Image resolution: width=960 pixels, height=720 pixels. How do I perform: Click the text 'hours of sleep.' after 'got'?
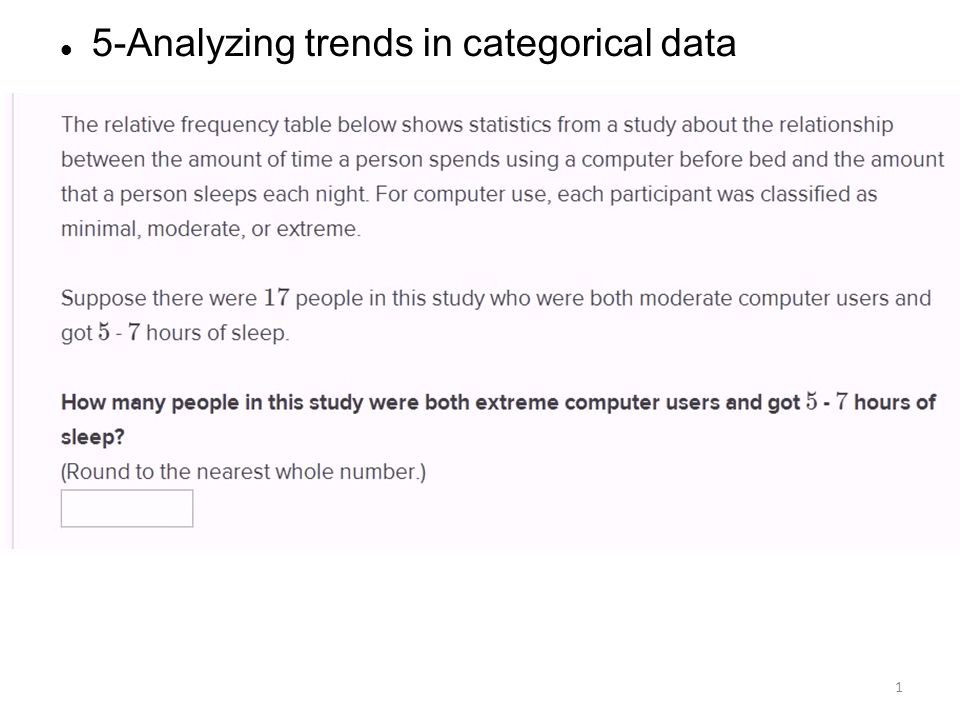(x=217, y=333)
